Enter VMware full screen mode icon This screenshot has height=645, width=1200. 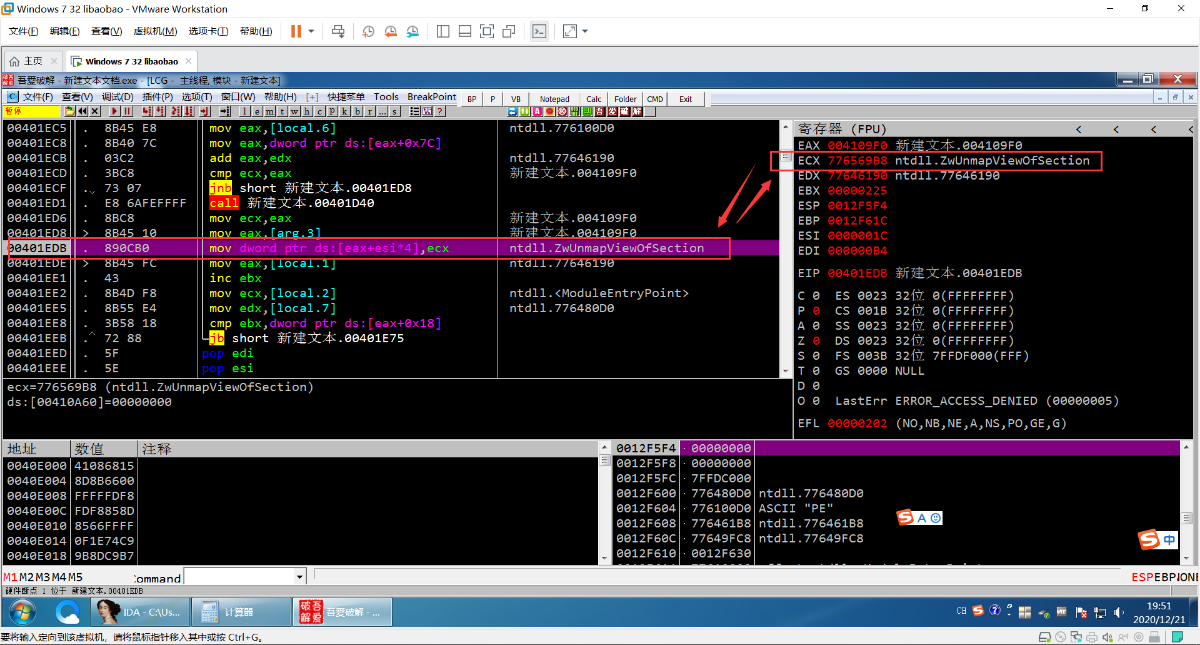click(487, 31)
